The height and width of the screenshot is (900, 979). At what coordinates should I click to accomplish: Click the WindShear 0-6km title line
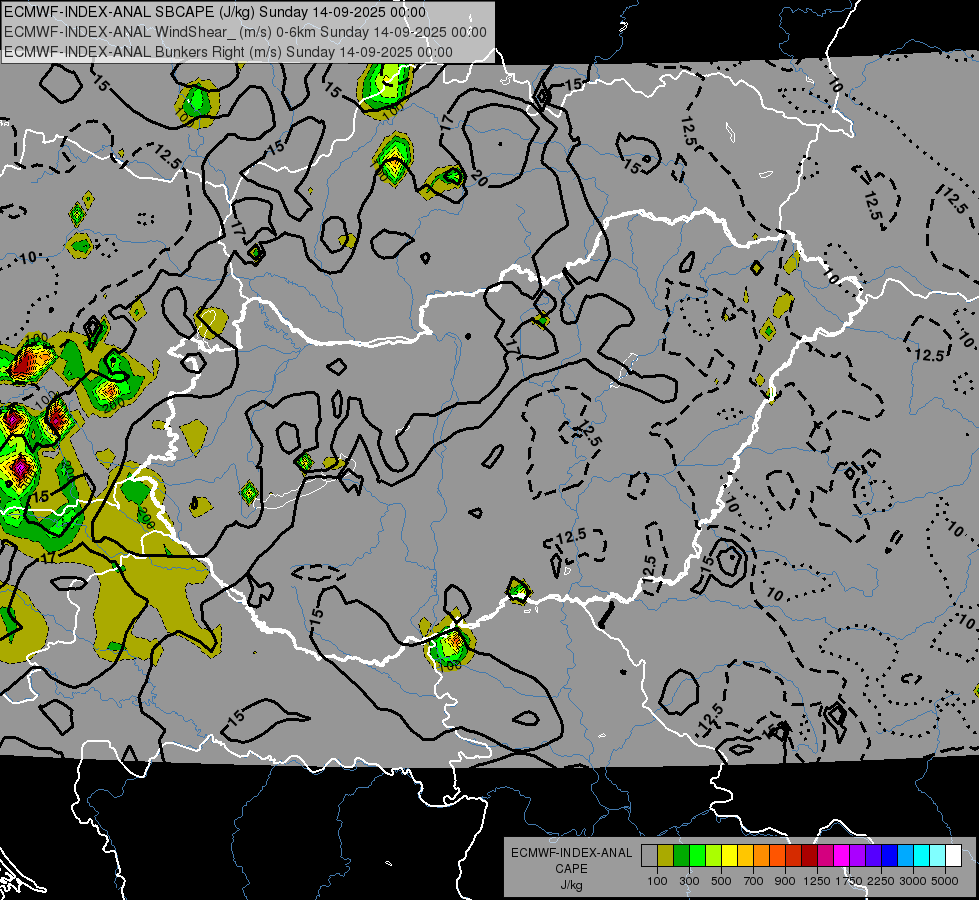245,32
